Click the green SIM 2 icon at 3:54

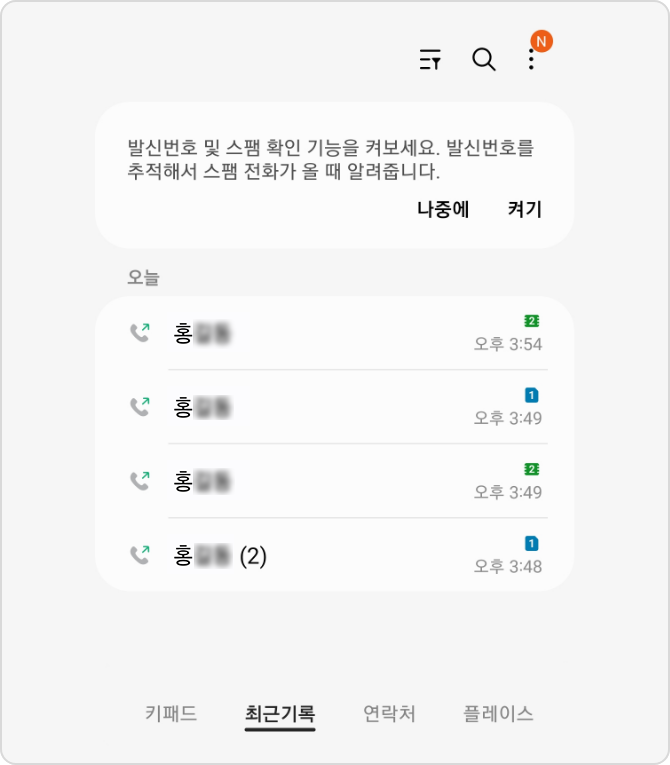coord(532,321)
